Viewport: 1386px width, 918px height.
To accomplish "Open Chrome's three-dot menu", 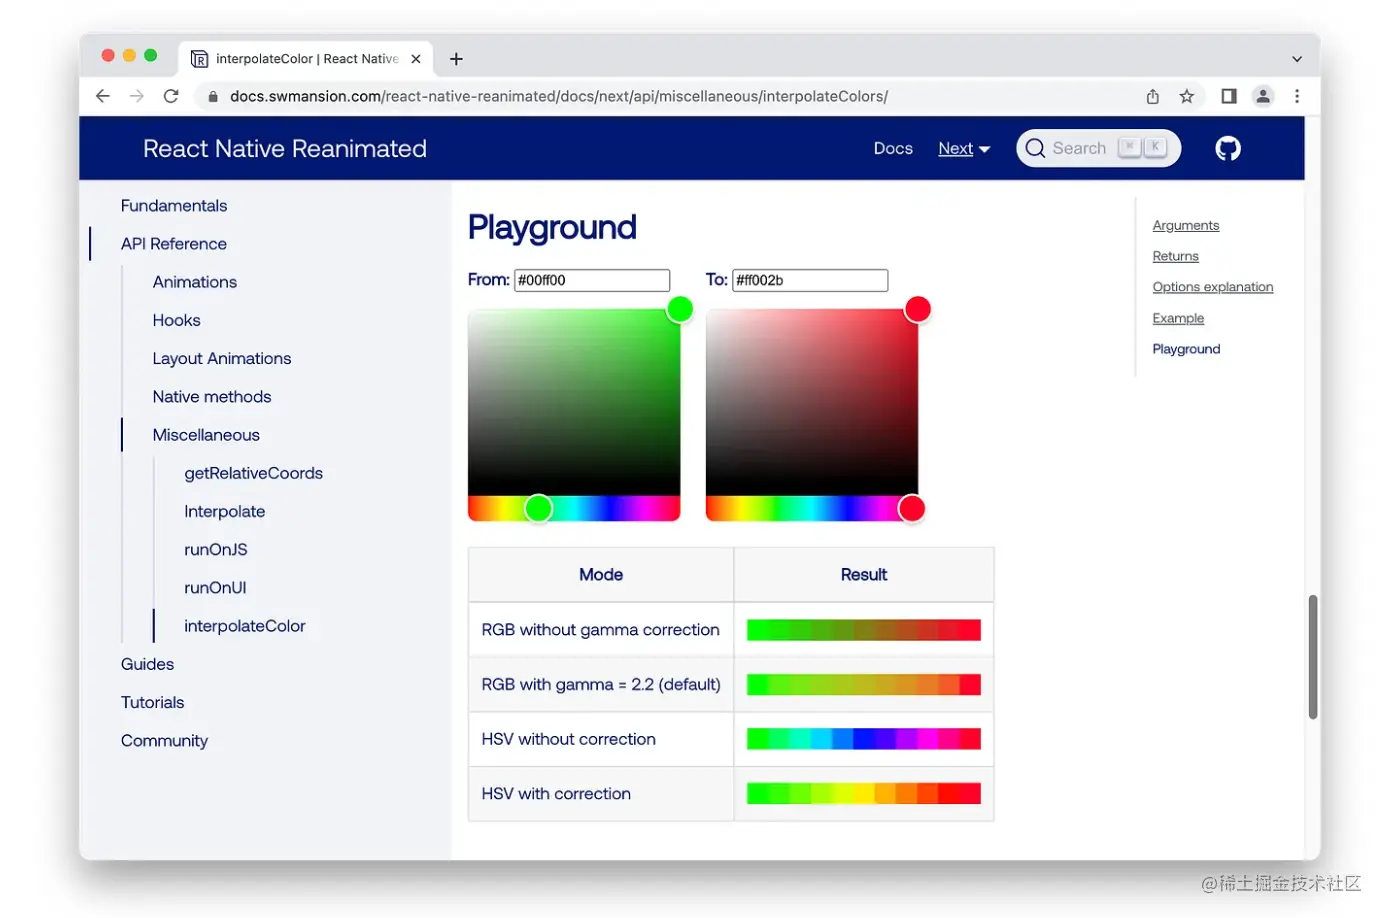I will (1297, 96).
